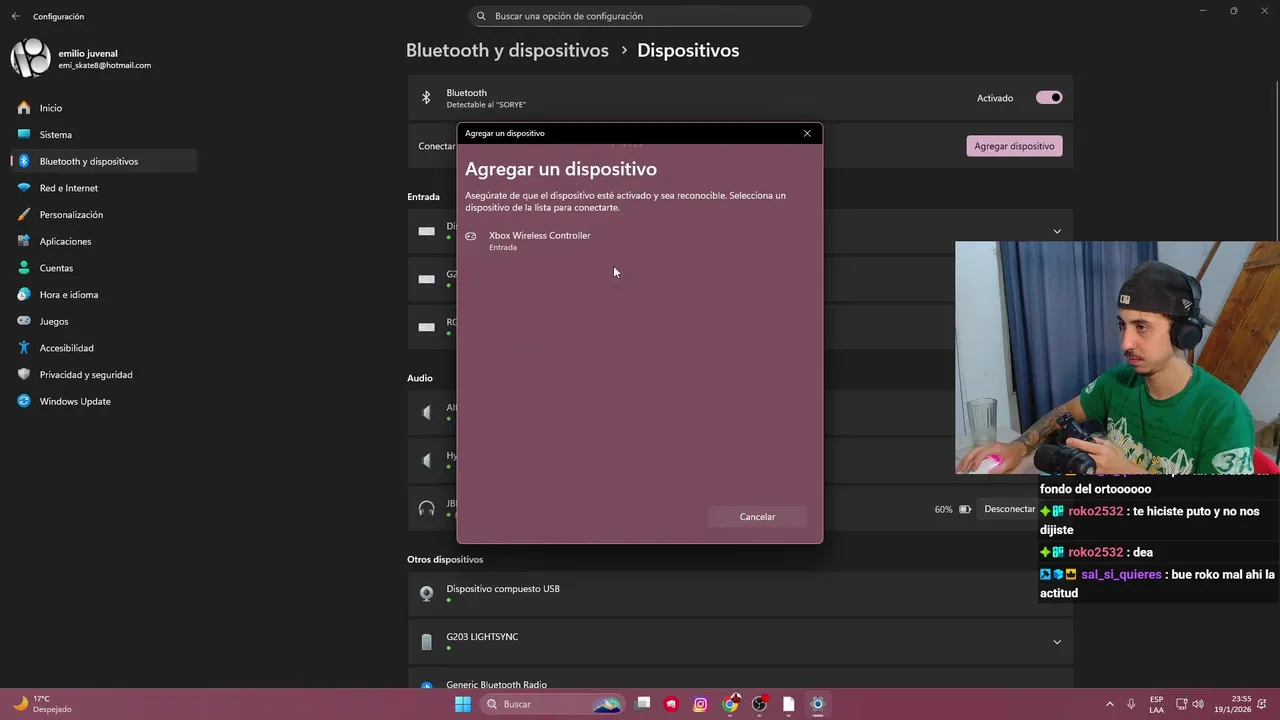Viewport: 1280px width, 720px height.
Task: Click the back arrow in Configuración
Action: pyautogui.click(x=15, y=16)
